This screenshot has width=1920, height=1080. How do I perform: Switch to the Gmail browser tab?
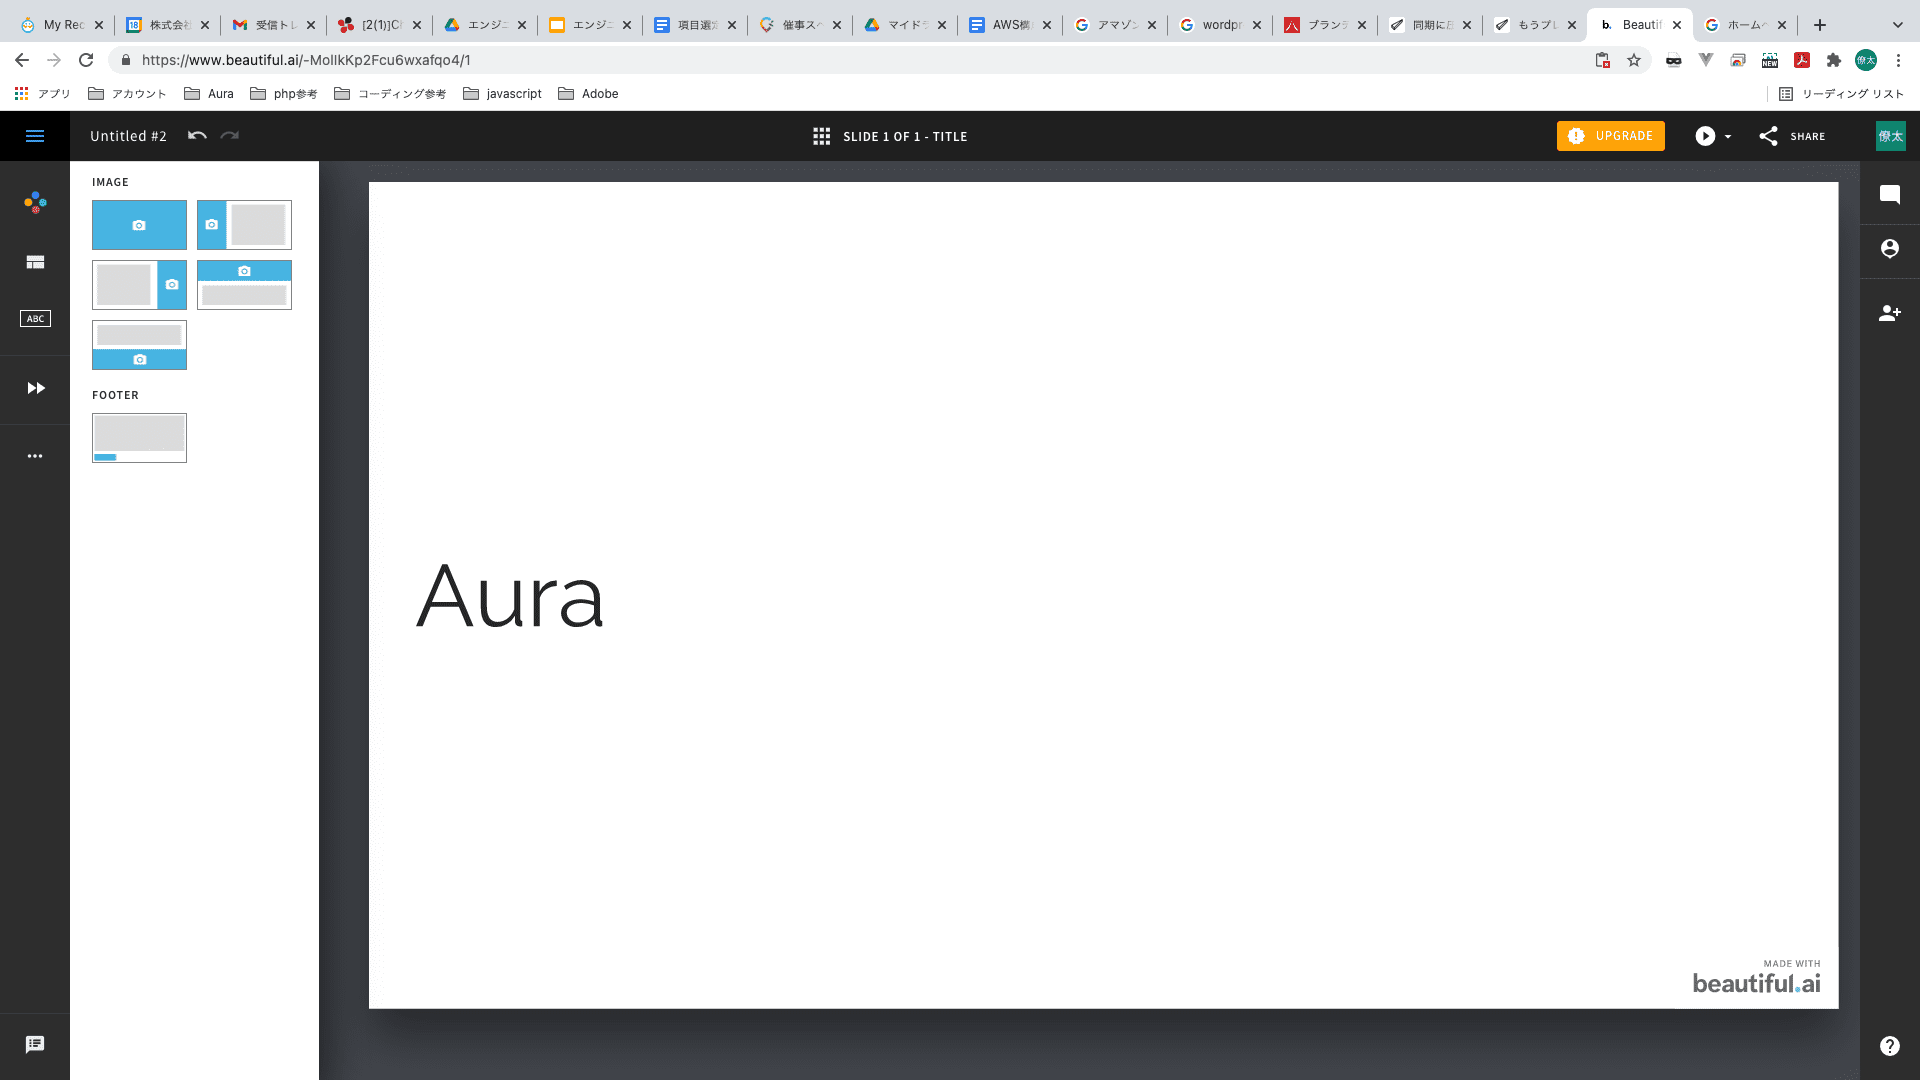(x=272, y=25)
